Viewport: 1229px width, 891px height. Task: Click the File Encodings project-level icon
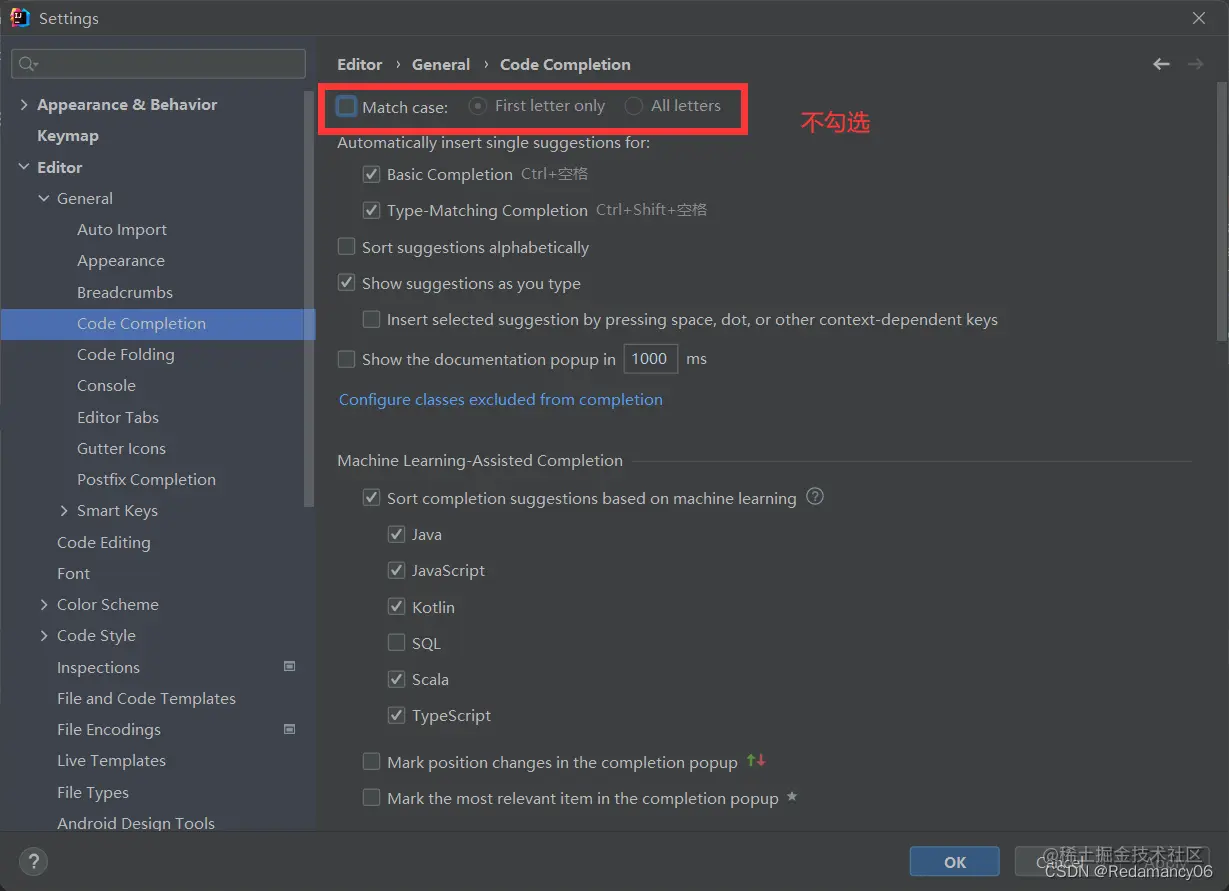(290, 729)
